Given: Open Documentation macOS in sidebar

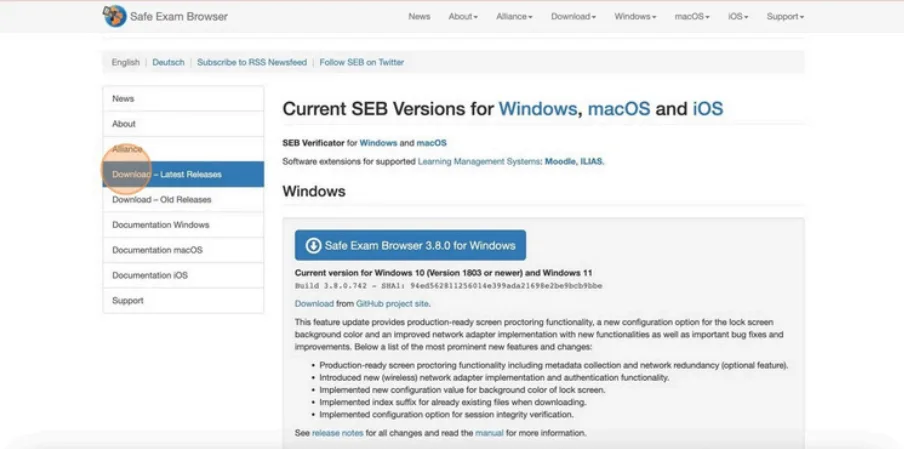Looking at the screenshot, I should (183, 250).
